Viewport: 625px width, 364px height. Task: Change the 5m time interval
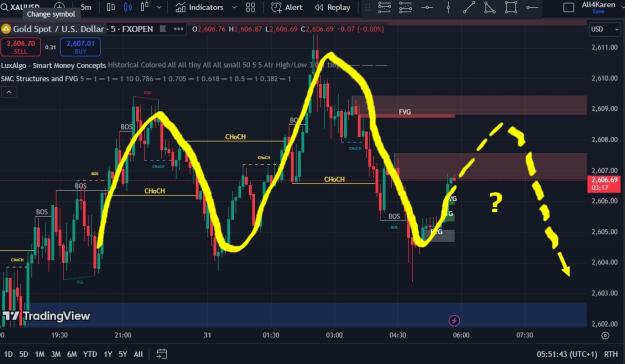[85, 7]
